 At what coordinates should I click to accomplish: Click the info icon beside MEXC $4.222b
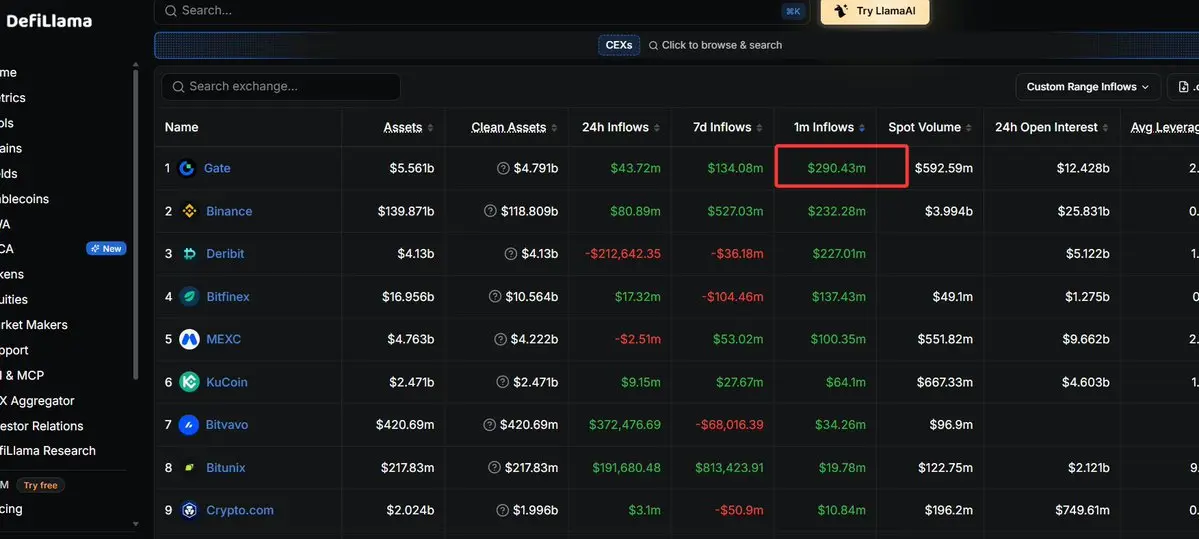[501, 339]
